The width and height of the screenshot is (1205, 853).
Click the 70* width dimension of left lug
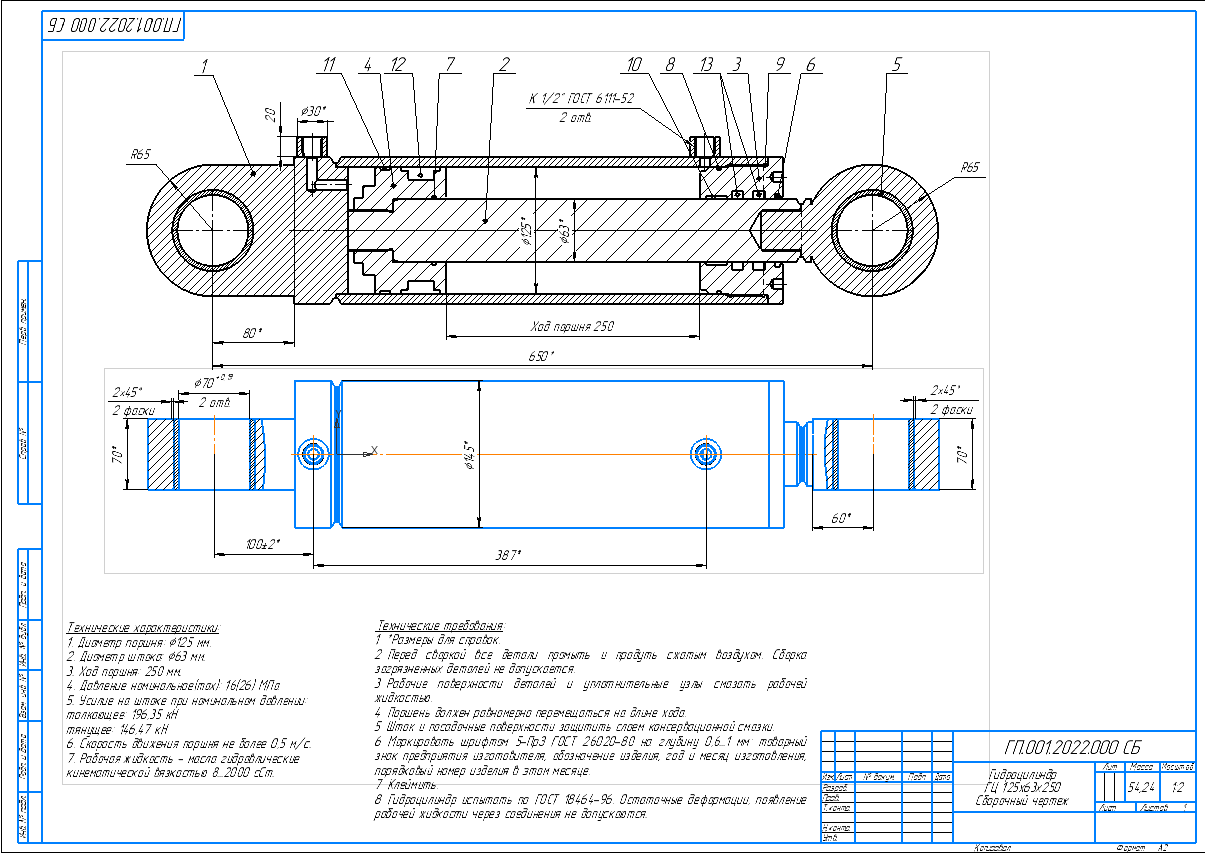116,455
